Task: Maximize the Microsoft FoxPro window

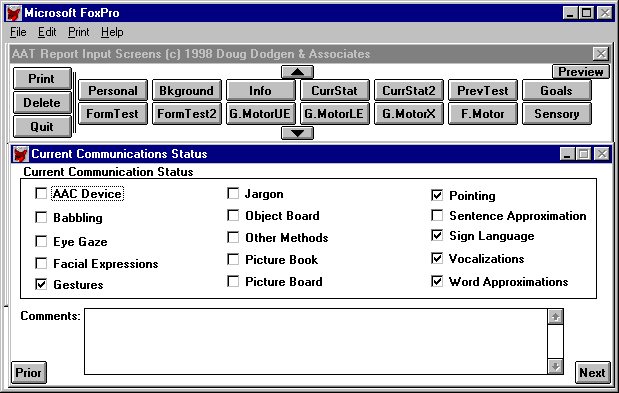Action: tap(587, 13)
